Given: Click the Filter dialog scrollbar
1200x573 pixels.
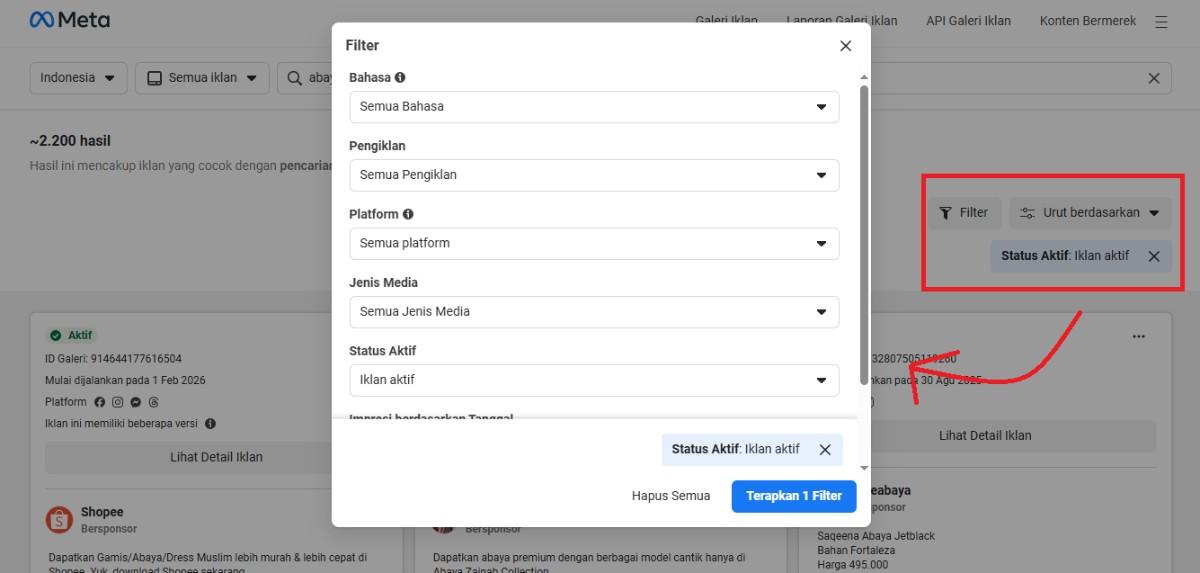Looking at the screenshot, I should click(x=864, y=235).
